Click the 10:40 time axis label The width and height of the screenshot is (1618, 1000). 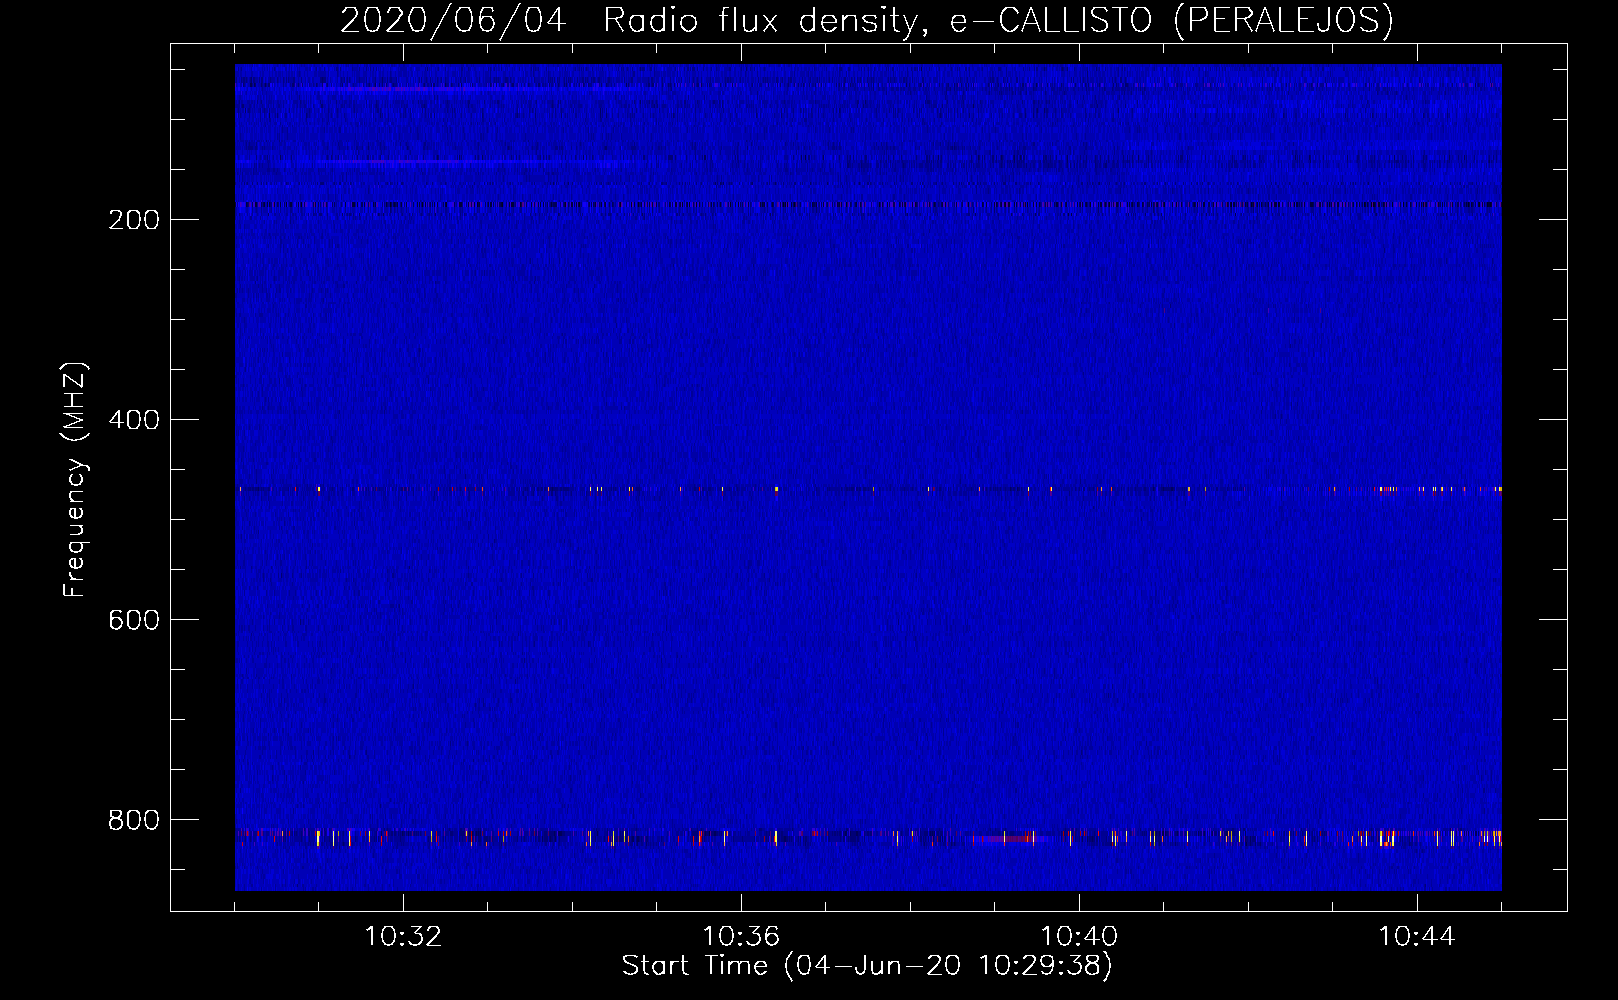tap(1079, 937)
